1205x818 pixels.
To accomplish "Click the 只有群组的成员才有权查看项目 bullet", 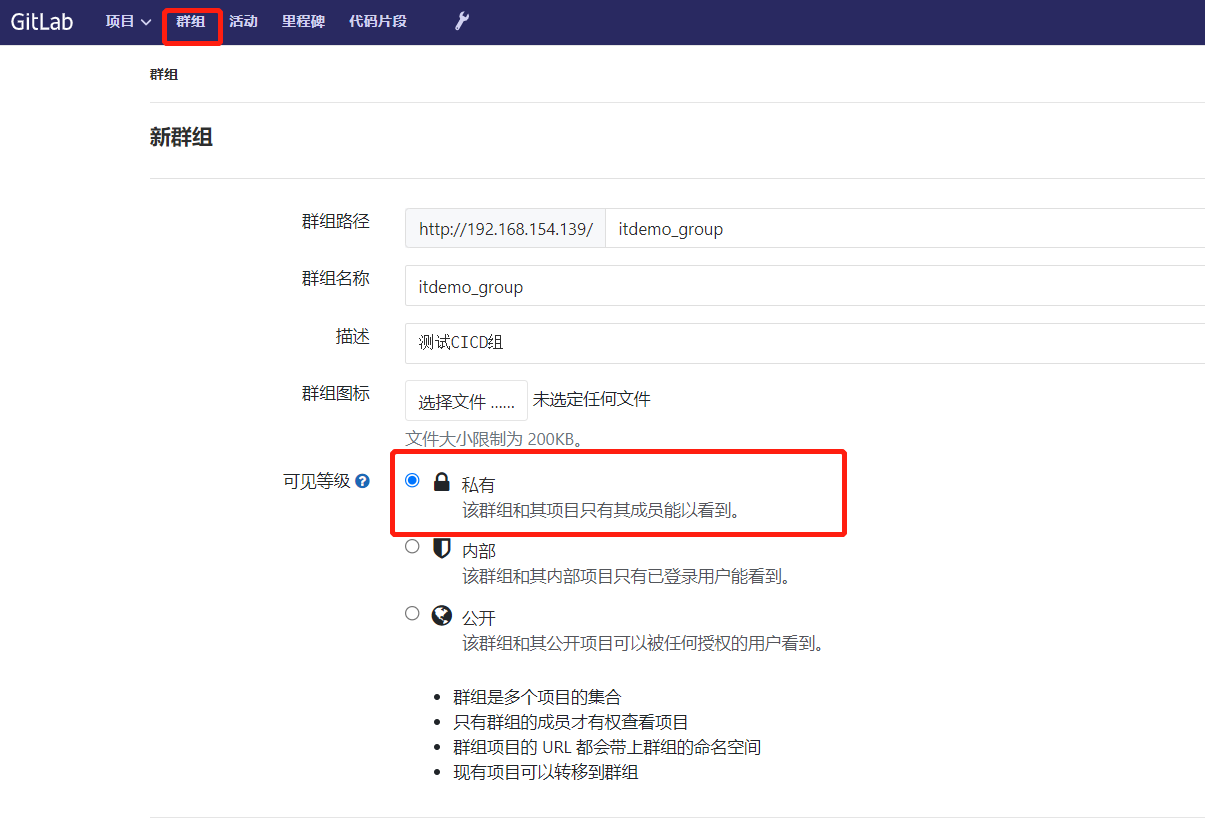I will pos(571,722).
